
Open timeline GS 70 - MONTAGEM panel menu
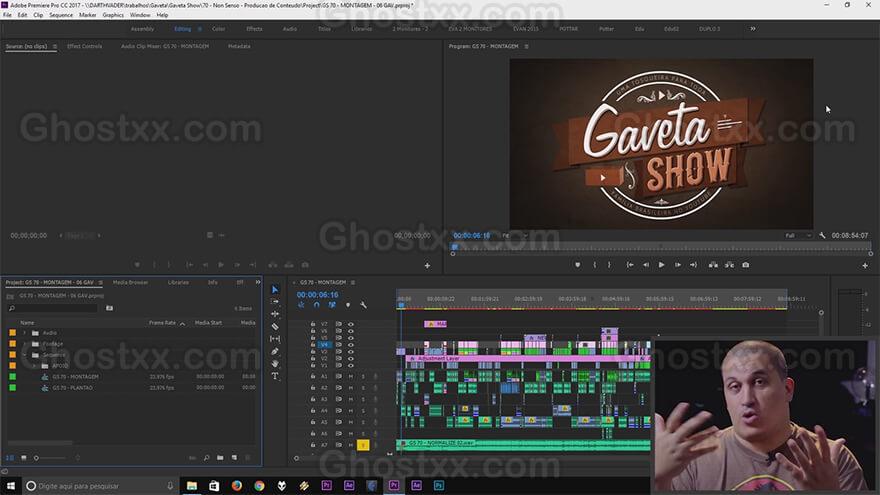[353, 282]
